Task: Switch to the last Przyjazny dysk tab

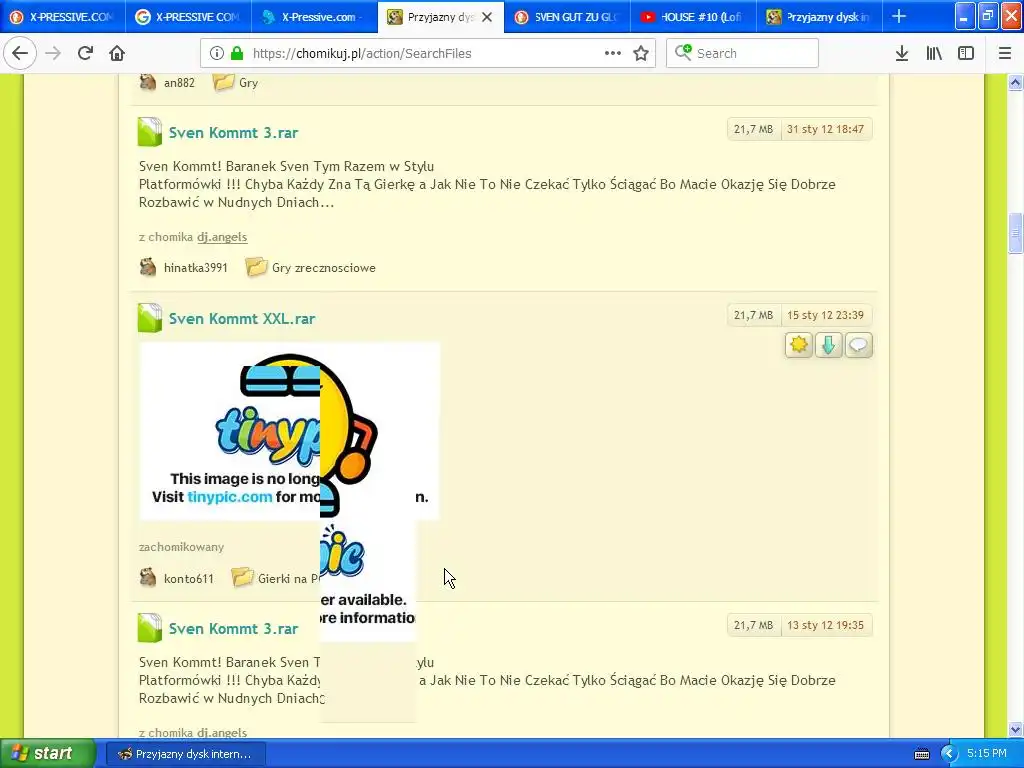Action: coord(819,17)
